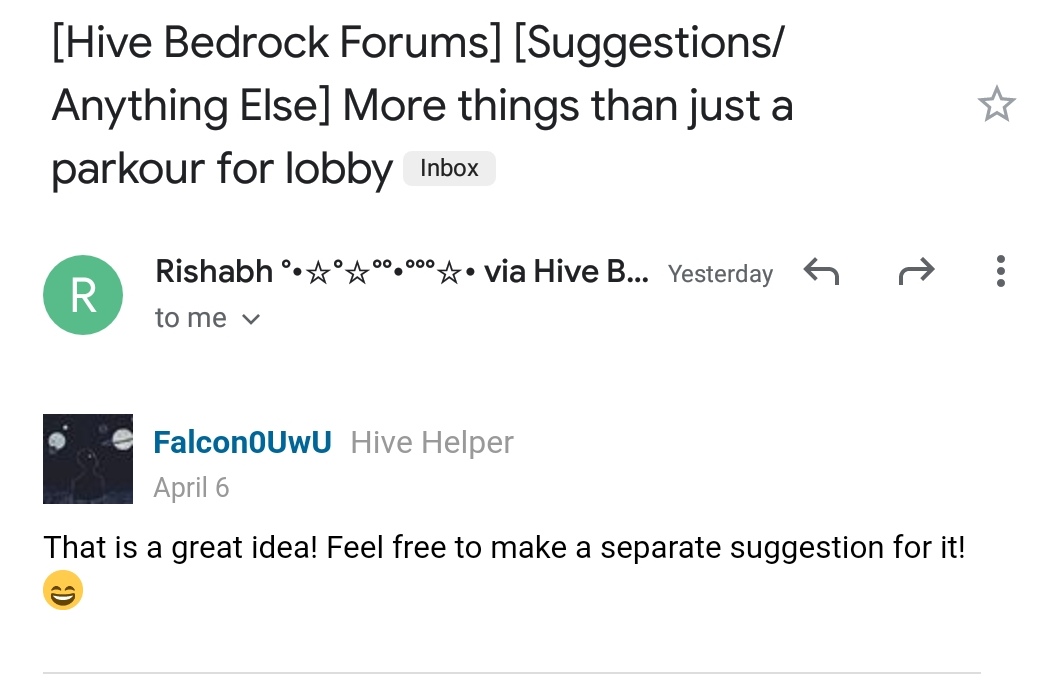Click the forward arrow icon

click(916, 271)
